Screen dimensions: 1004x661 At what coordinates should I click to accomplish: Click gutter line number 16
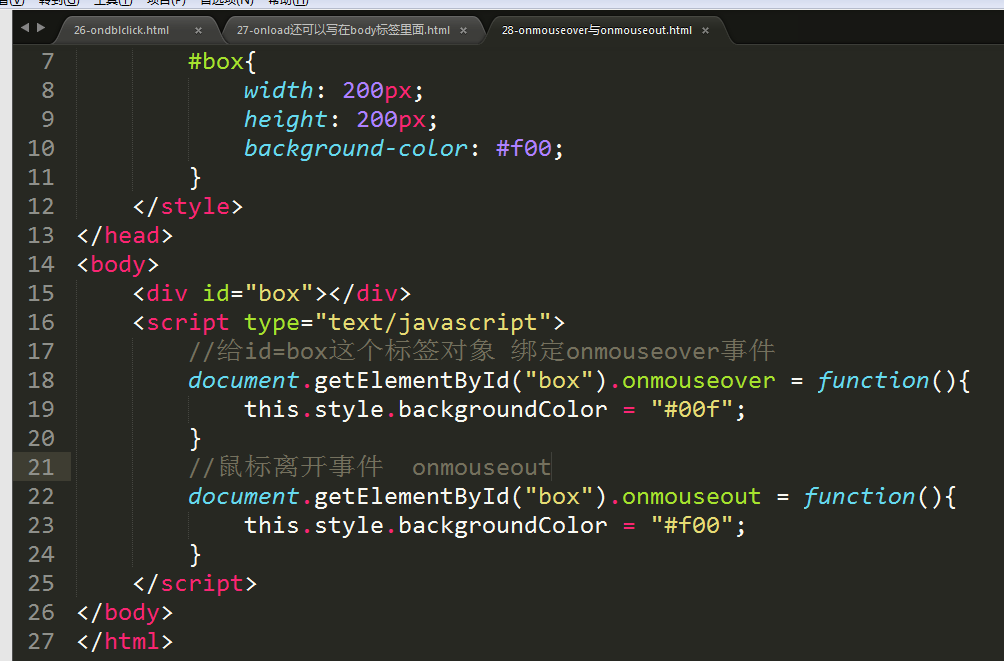pos(41,322)
